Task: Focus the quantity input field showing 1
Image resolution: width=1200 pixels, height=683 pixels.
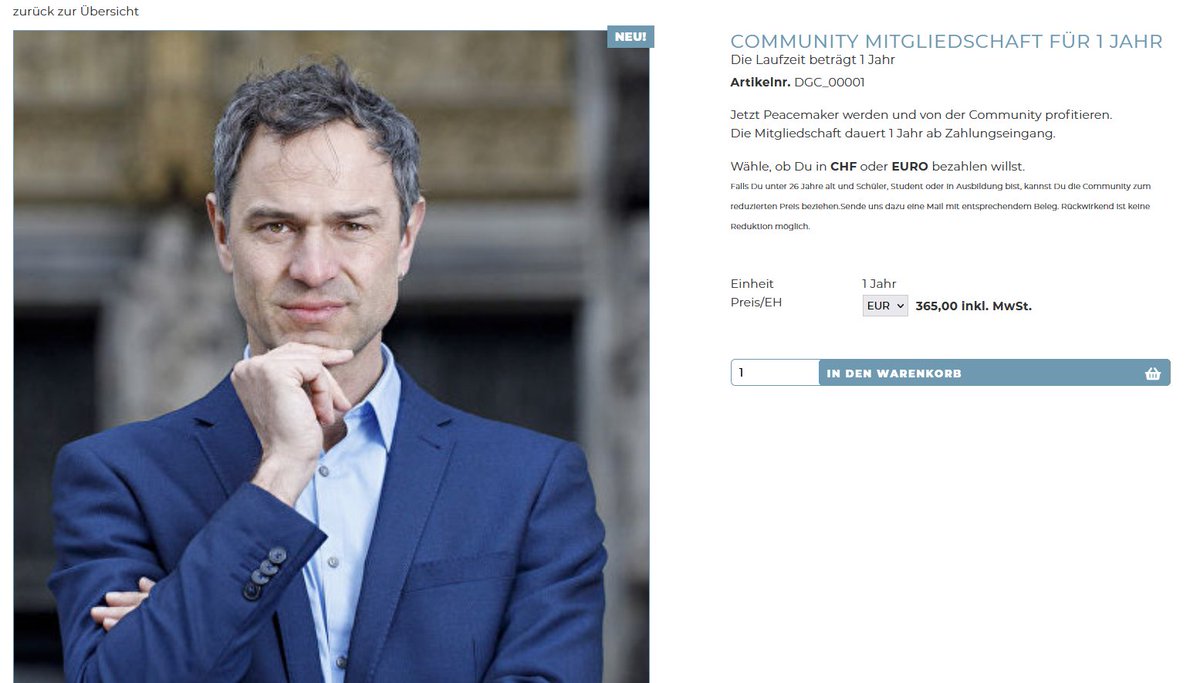Action: (x=775, y=372)
